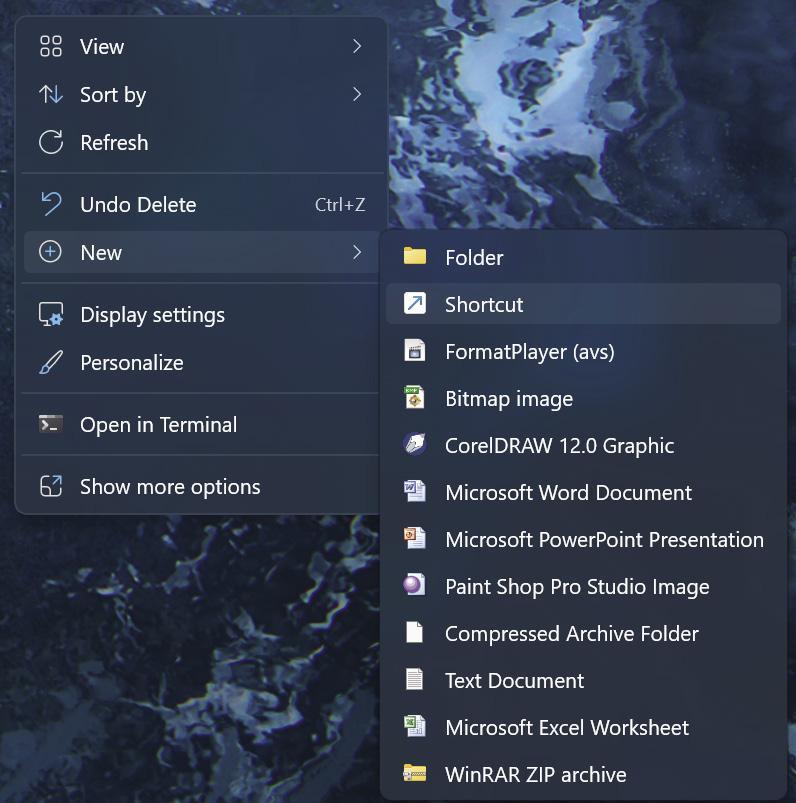This screenshot has width=796, height=803.
Task: Click the Paint Shop Pro sphere icon
Action: 414,585
